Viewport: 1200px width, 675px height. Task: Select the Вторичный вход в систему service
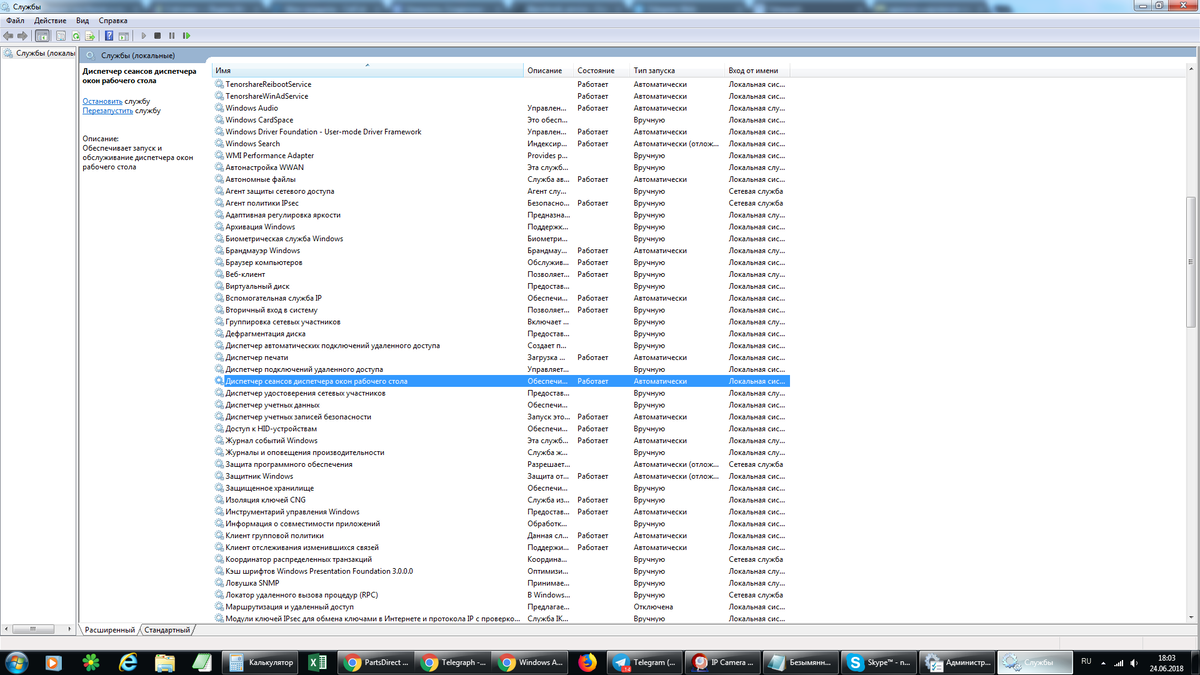[x=501, y=310]
